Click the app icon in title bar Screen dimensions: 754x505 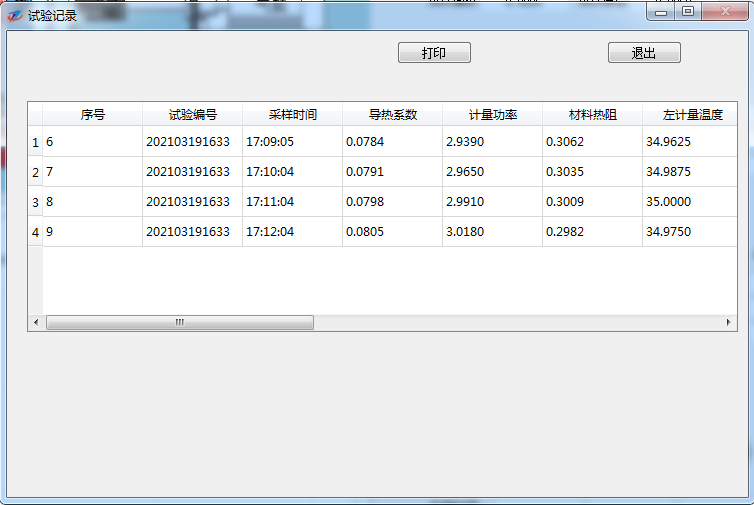[15, 15]
